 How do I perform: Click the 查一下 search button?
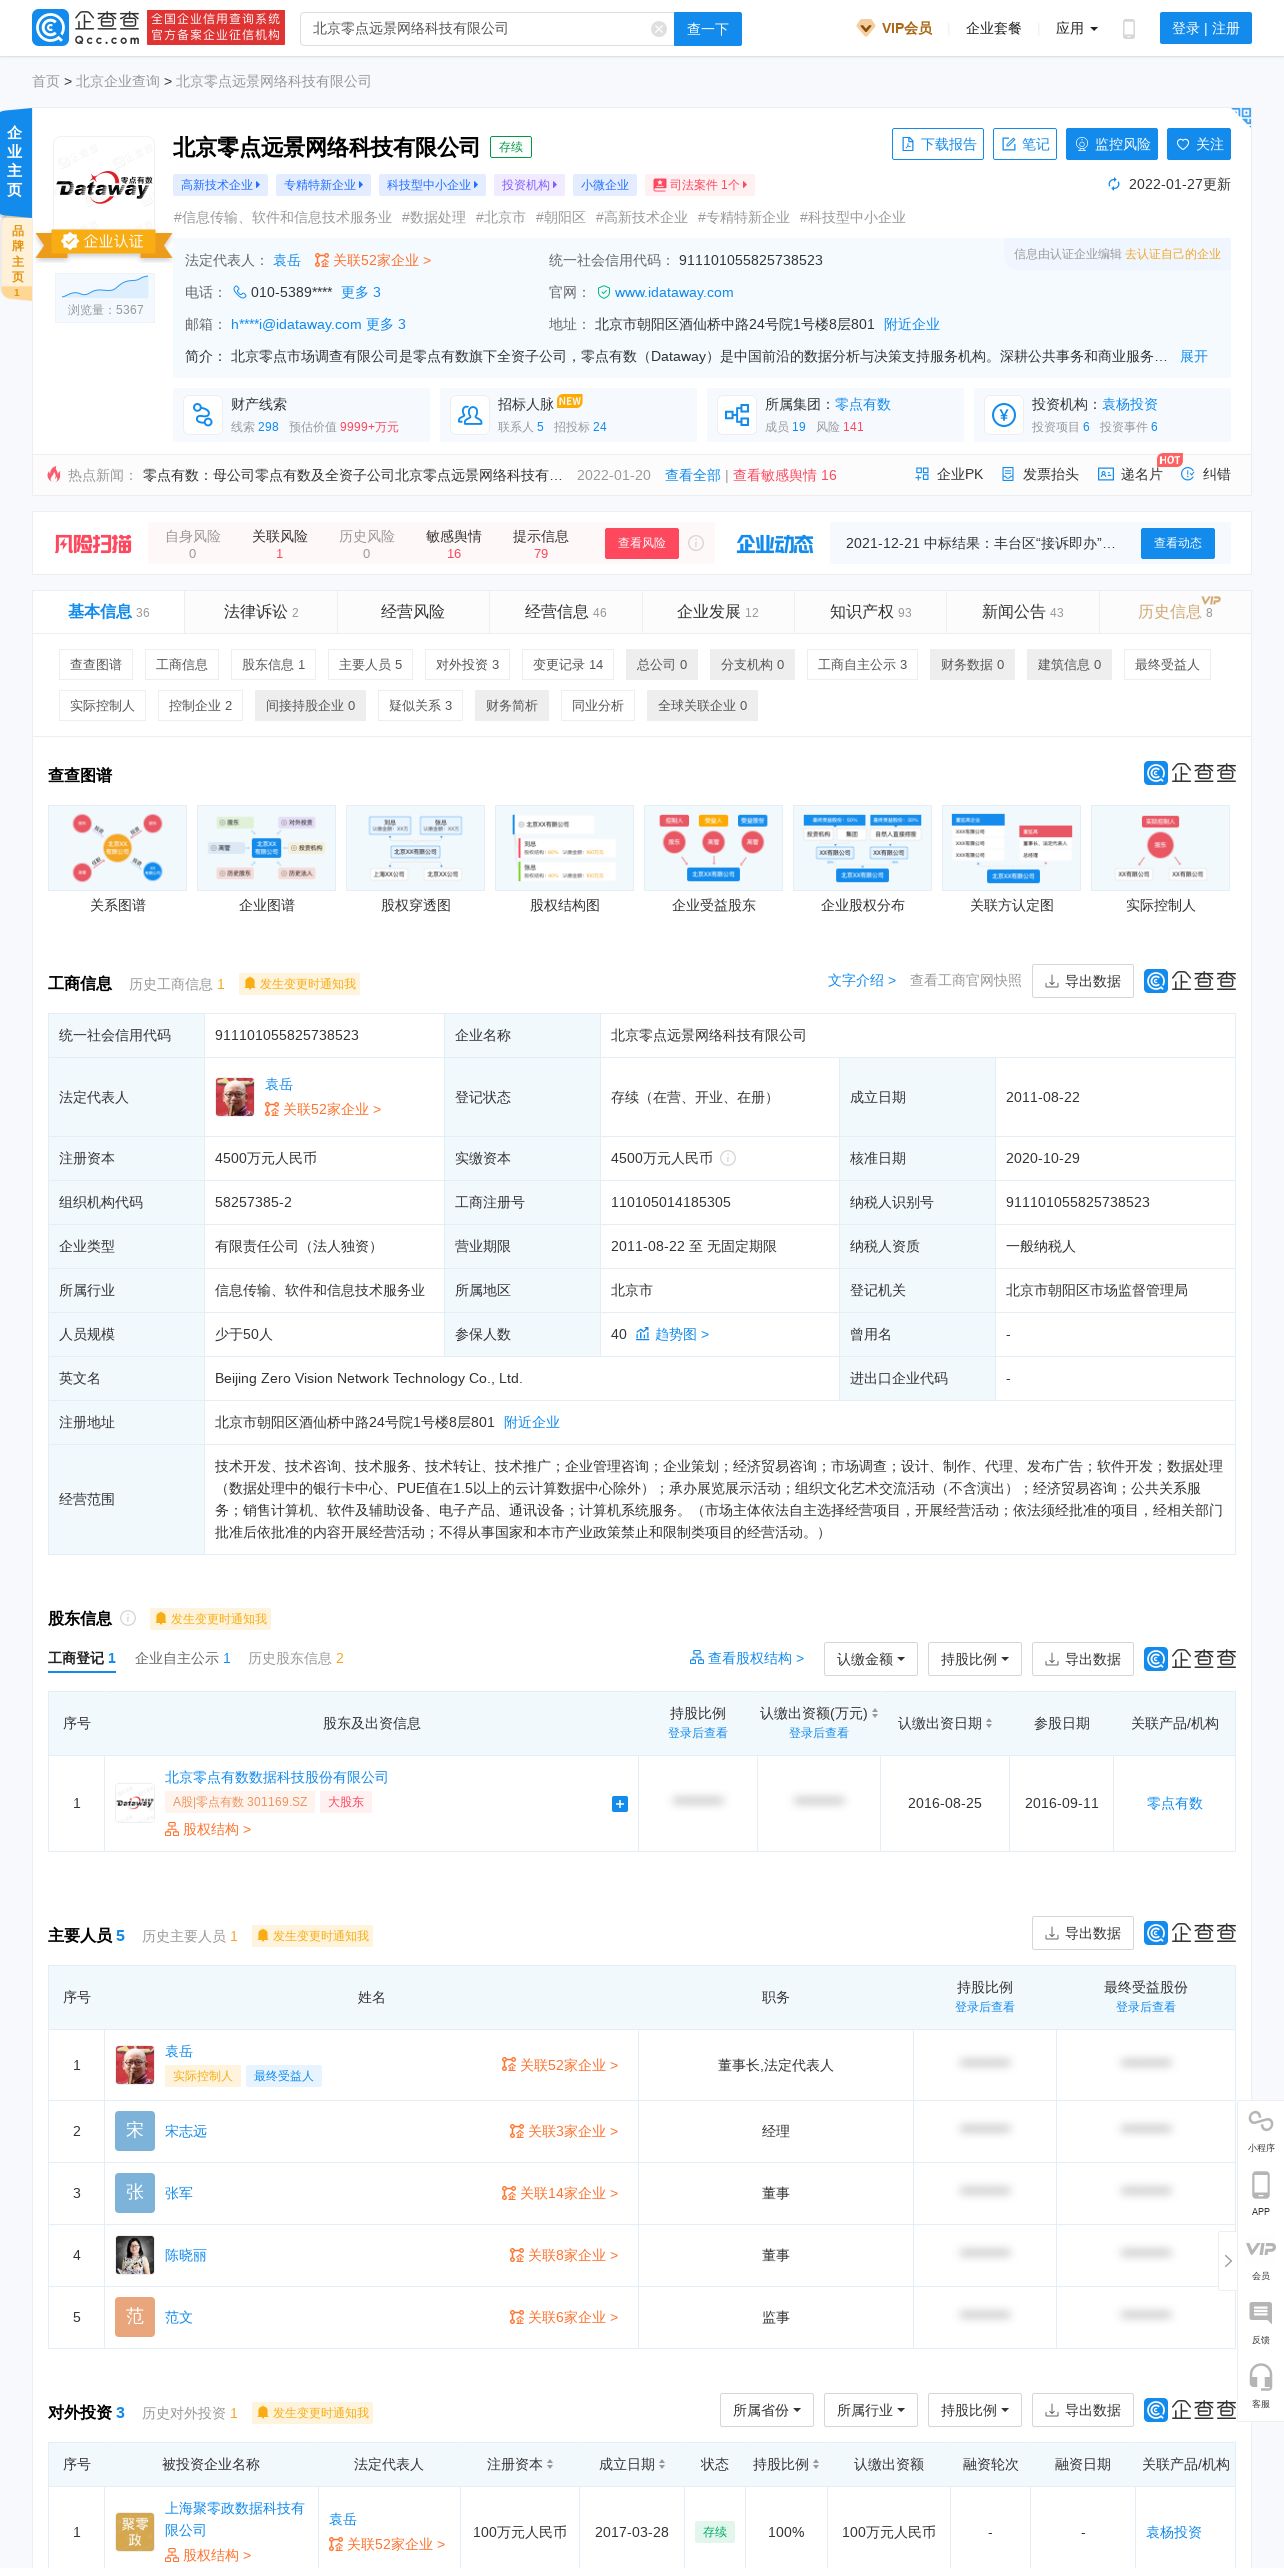708,29
